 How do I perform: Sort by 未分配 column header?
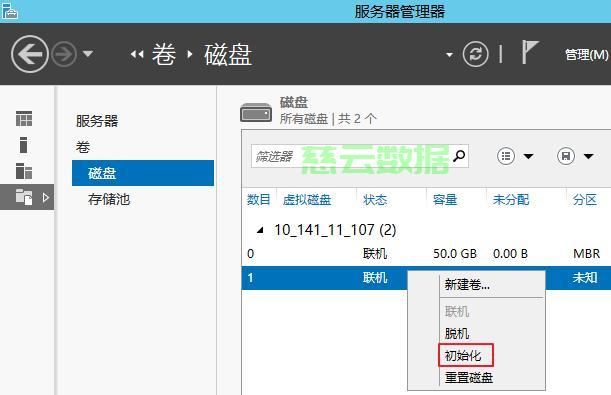pyautogui.click(x=511, y=200)
